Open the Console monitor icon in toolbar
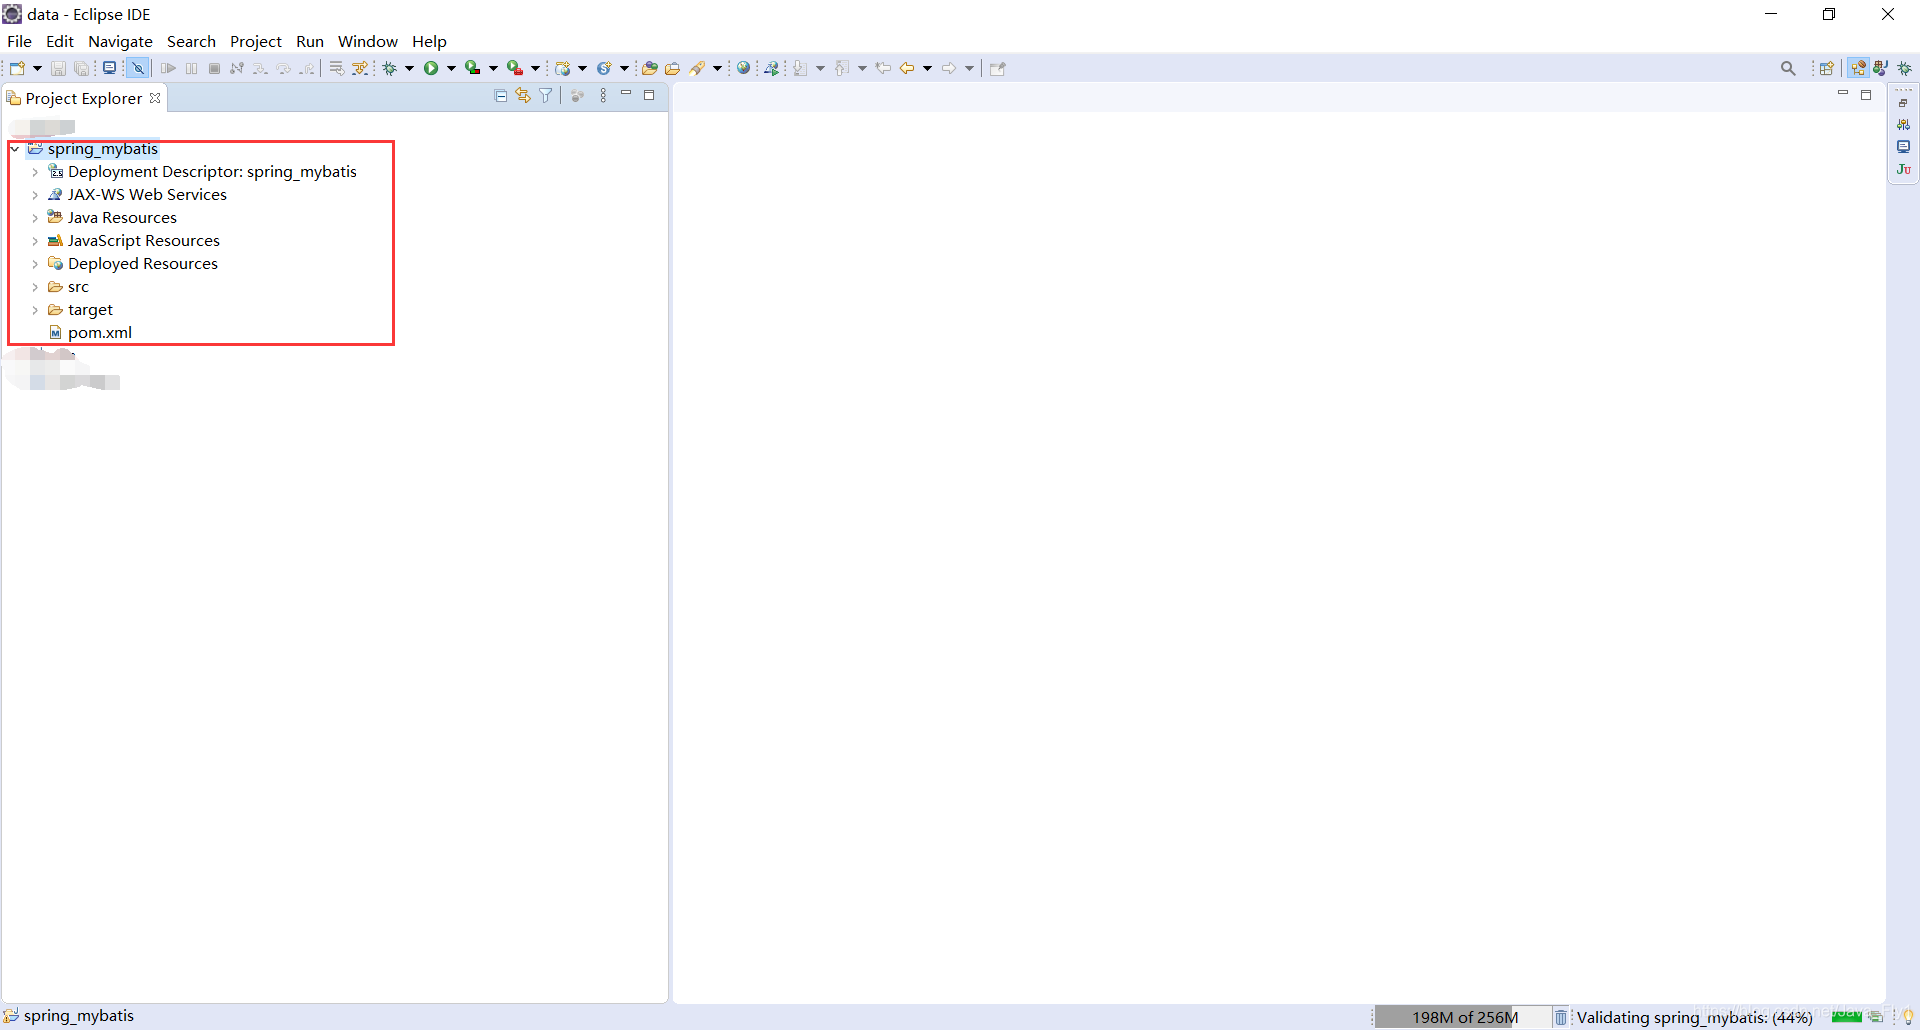1920x1030 pixels. pyautogui.click(x=110, y=68)
